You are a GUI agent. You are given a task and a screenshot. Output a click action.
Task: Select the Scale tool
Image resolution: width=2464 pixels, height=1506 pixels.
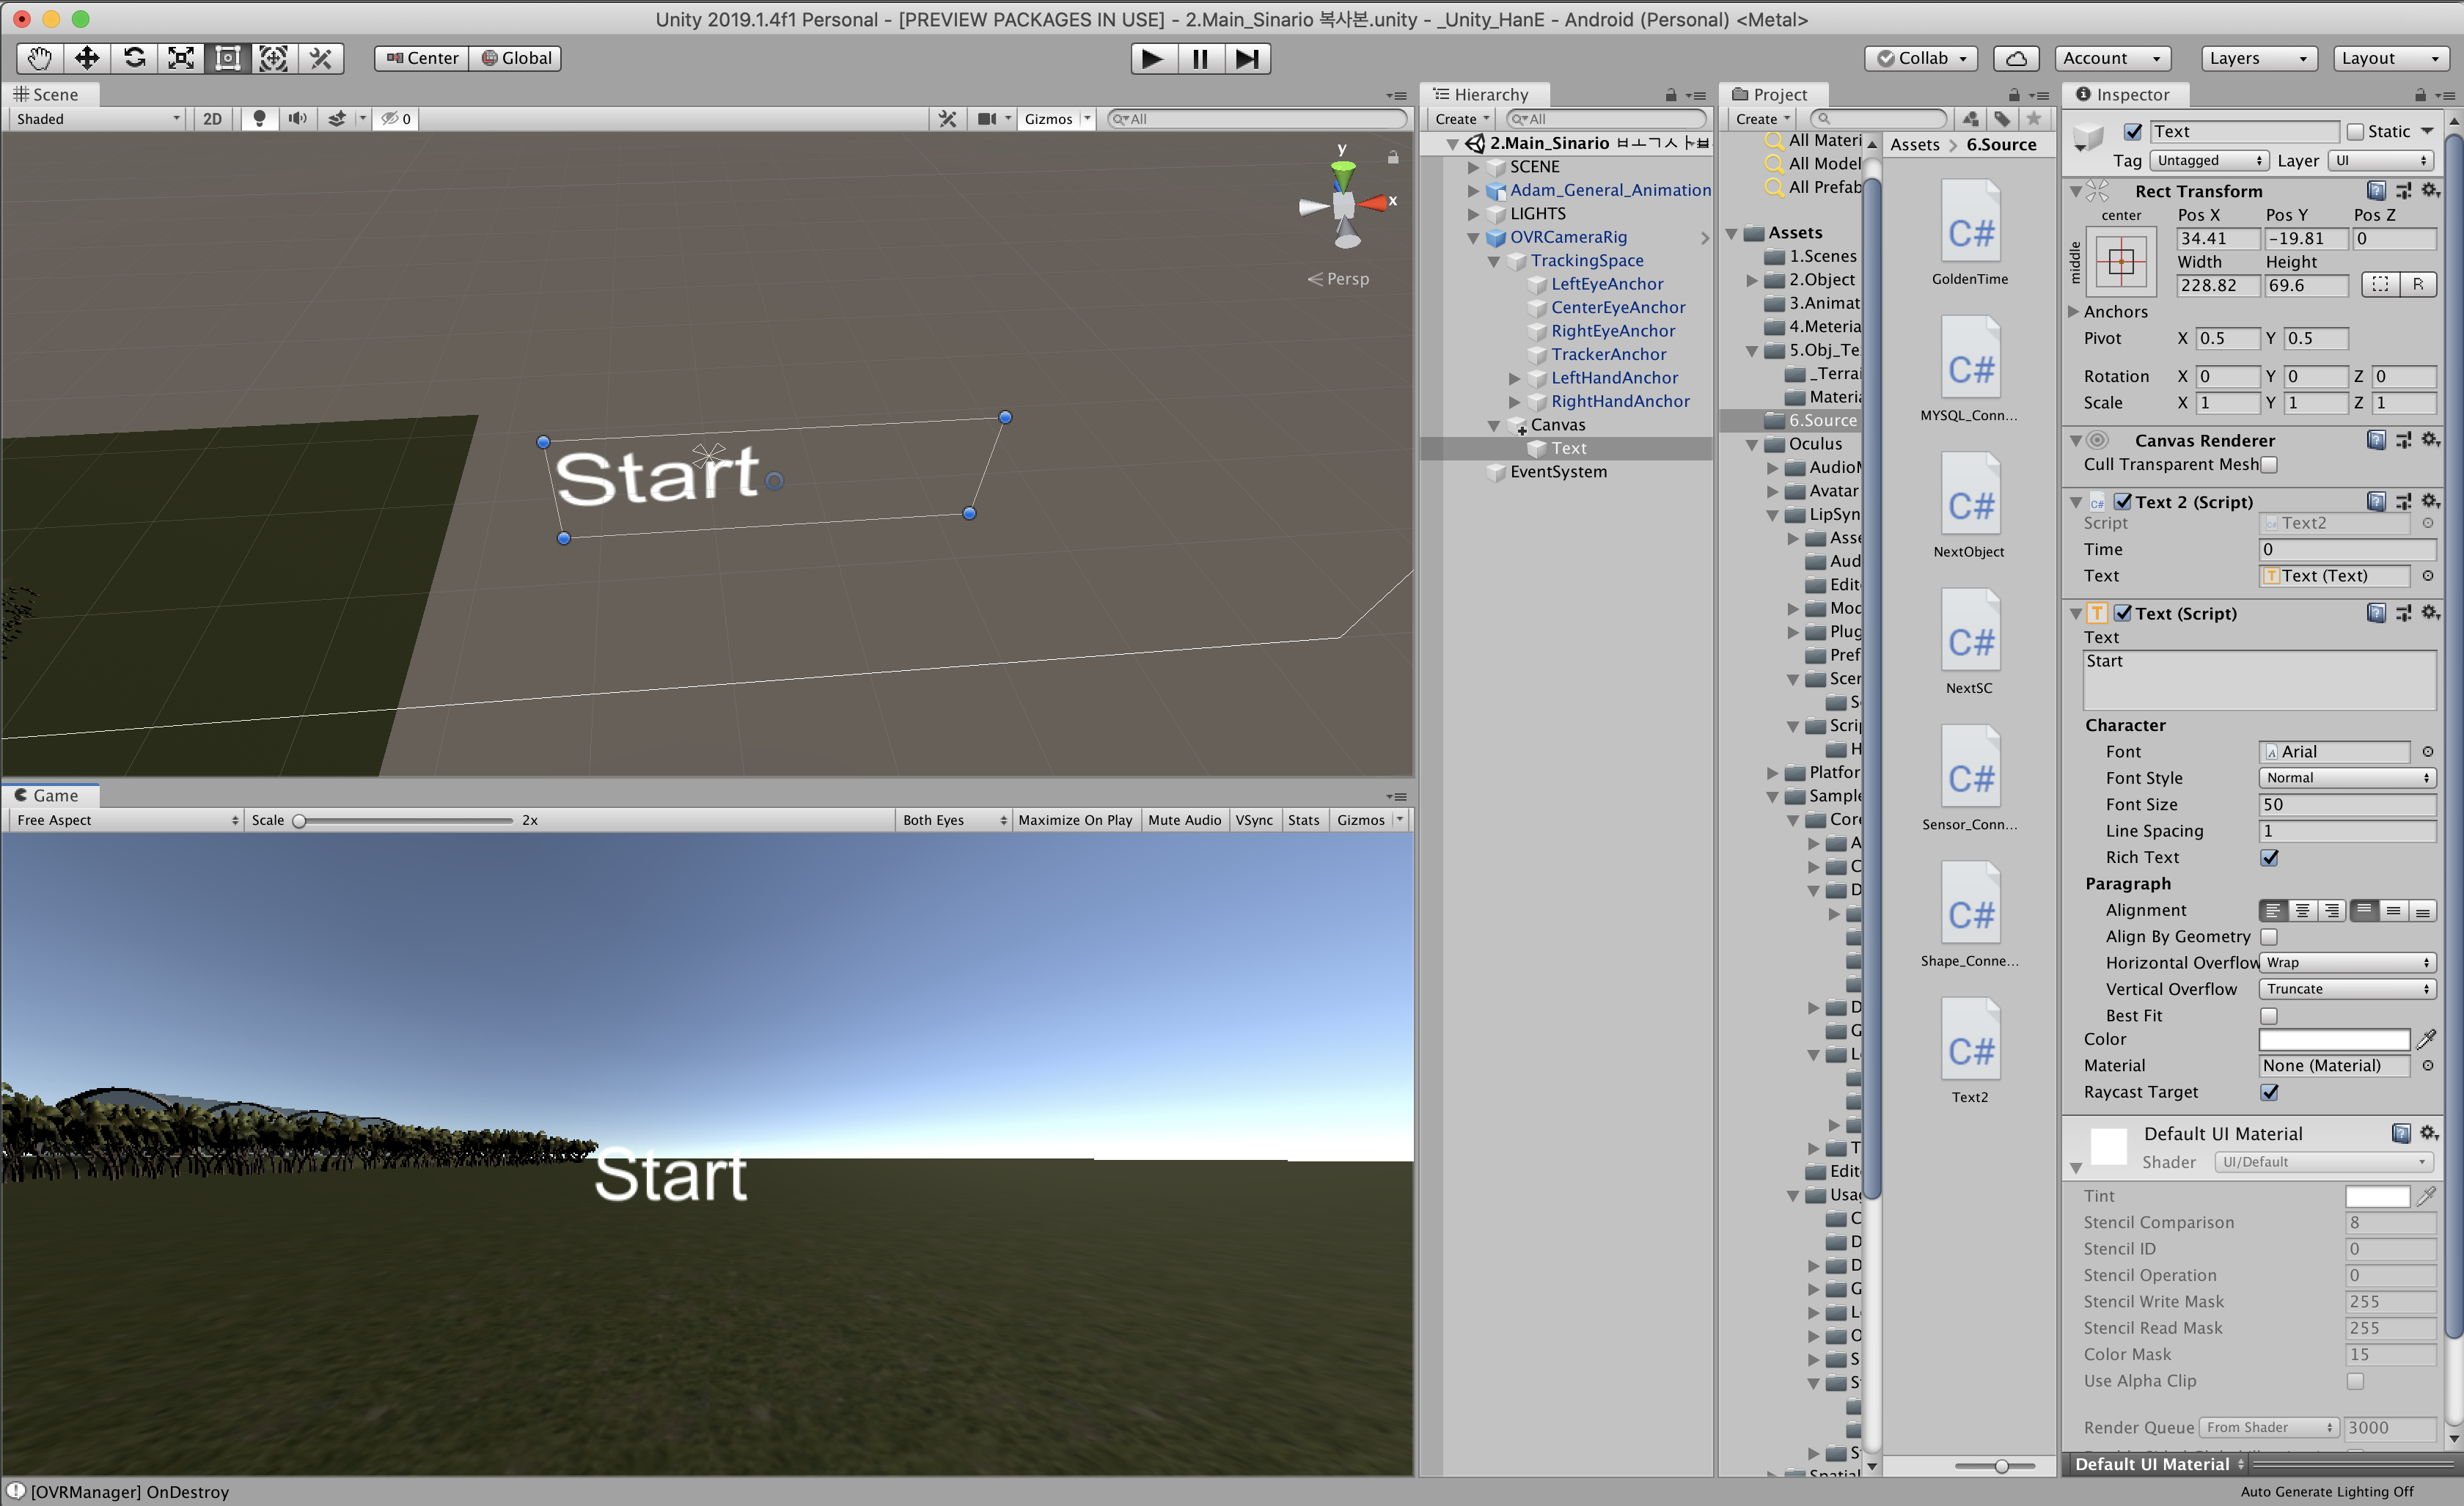181,58
